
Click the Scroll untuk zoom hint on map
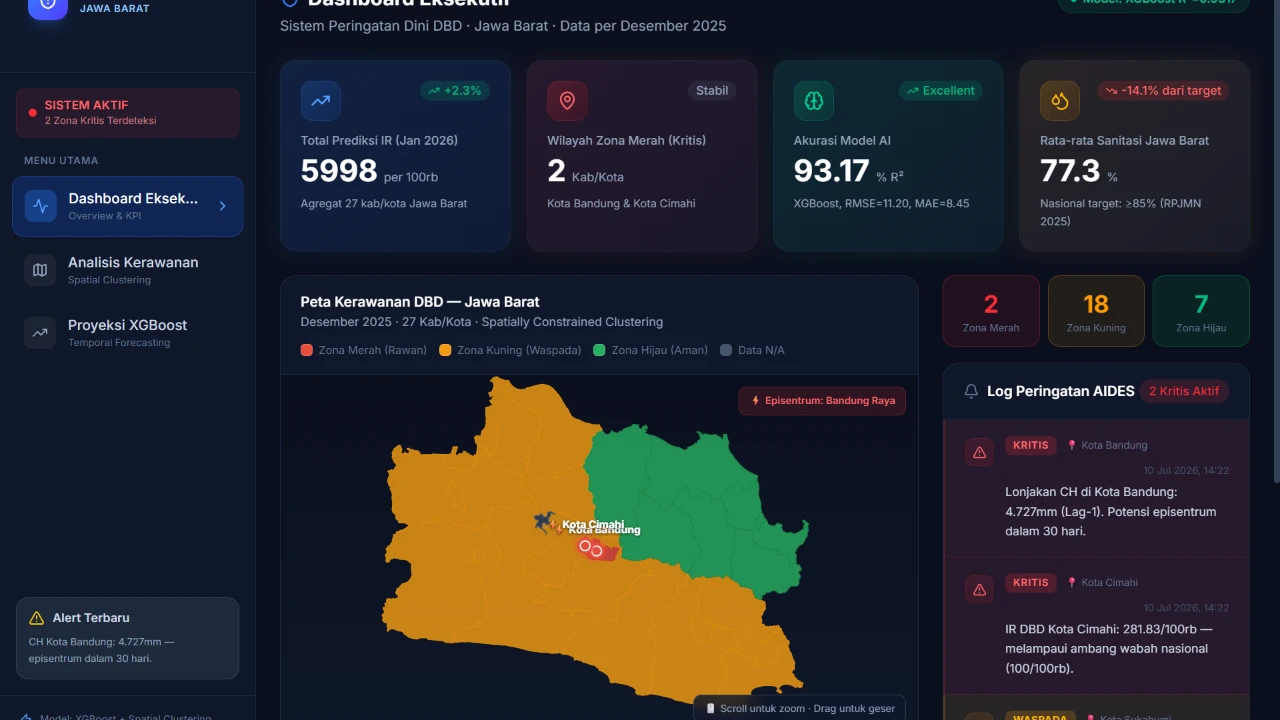point(800,708)
